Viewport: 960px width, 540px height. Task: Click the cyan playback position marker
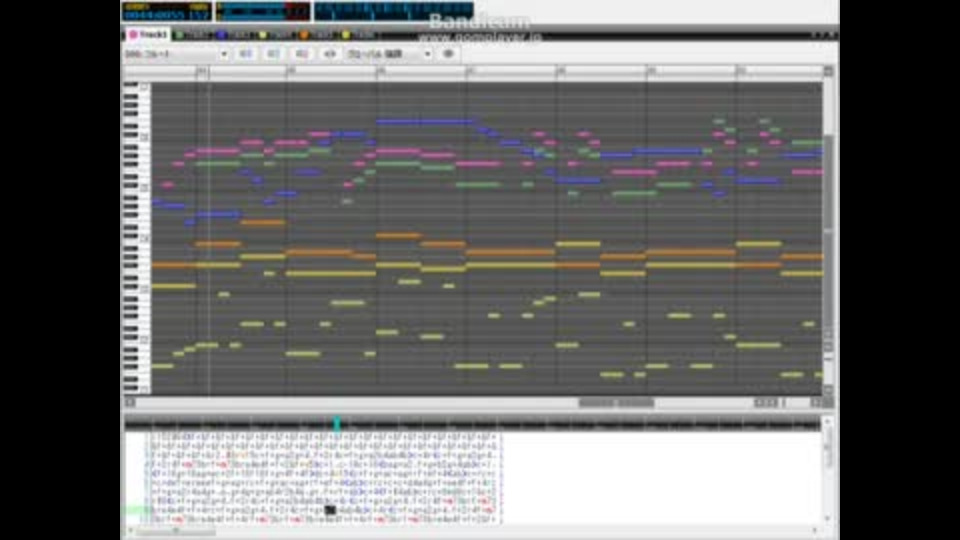[x=337, y=424]
